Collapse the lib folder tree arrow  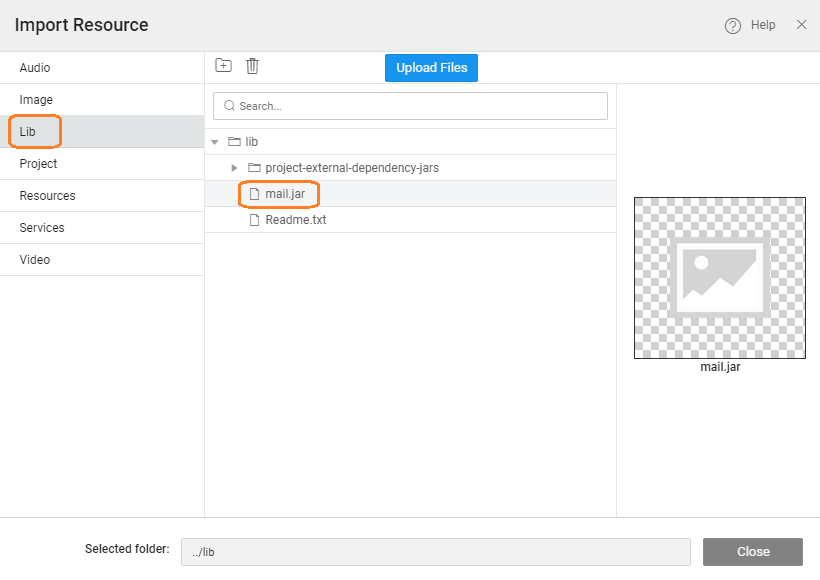click(215, 142)
